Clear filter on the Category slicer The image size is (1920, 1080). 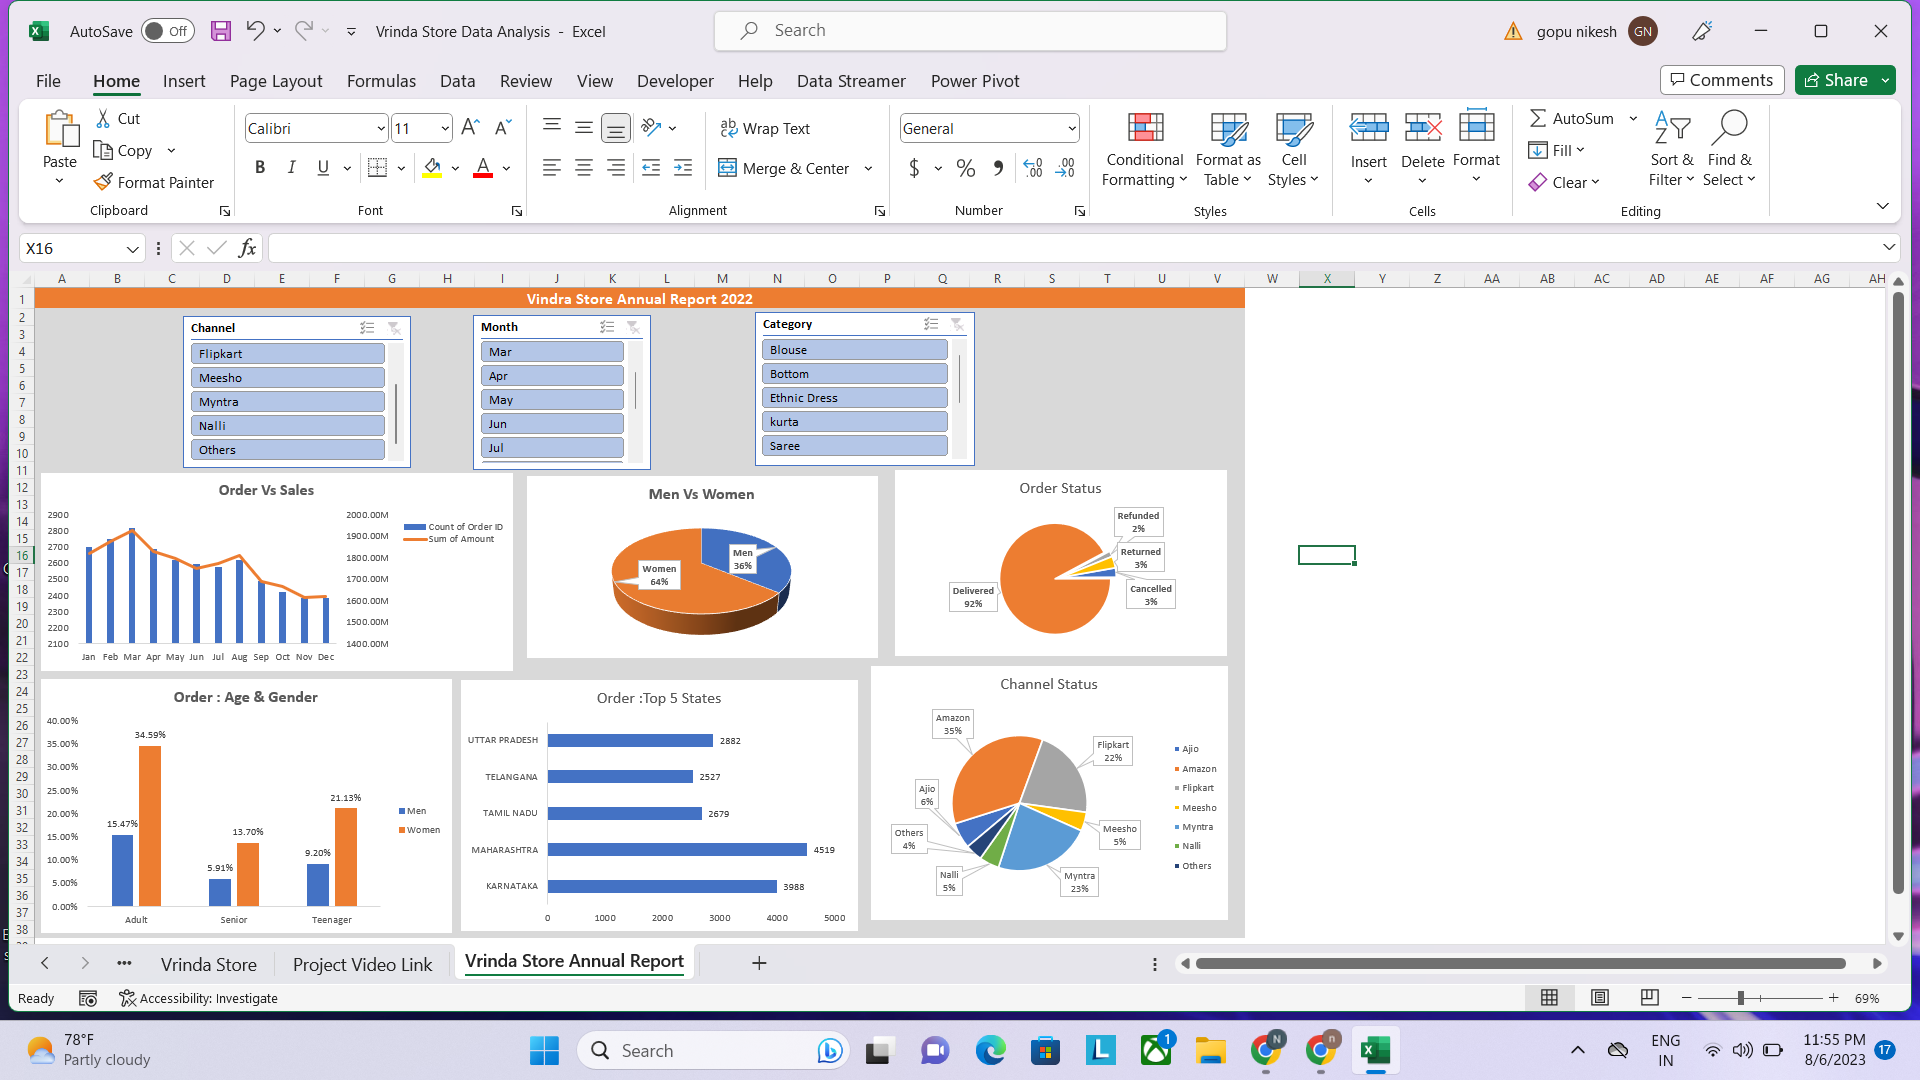(x=957, y=324)
